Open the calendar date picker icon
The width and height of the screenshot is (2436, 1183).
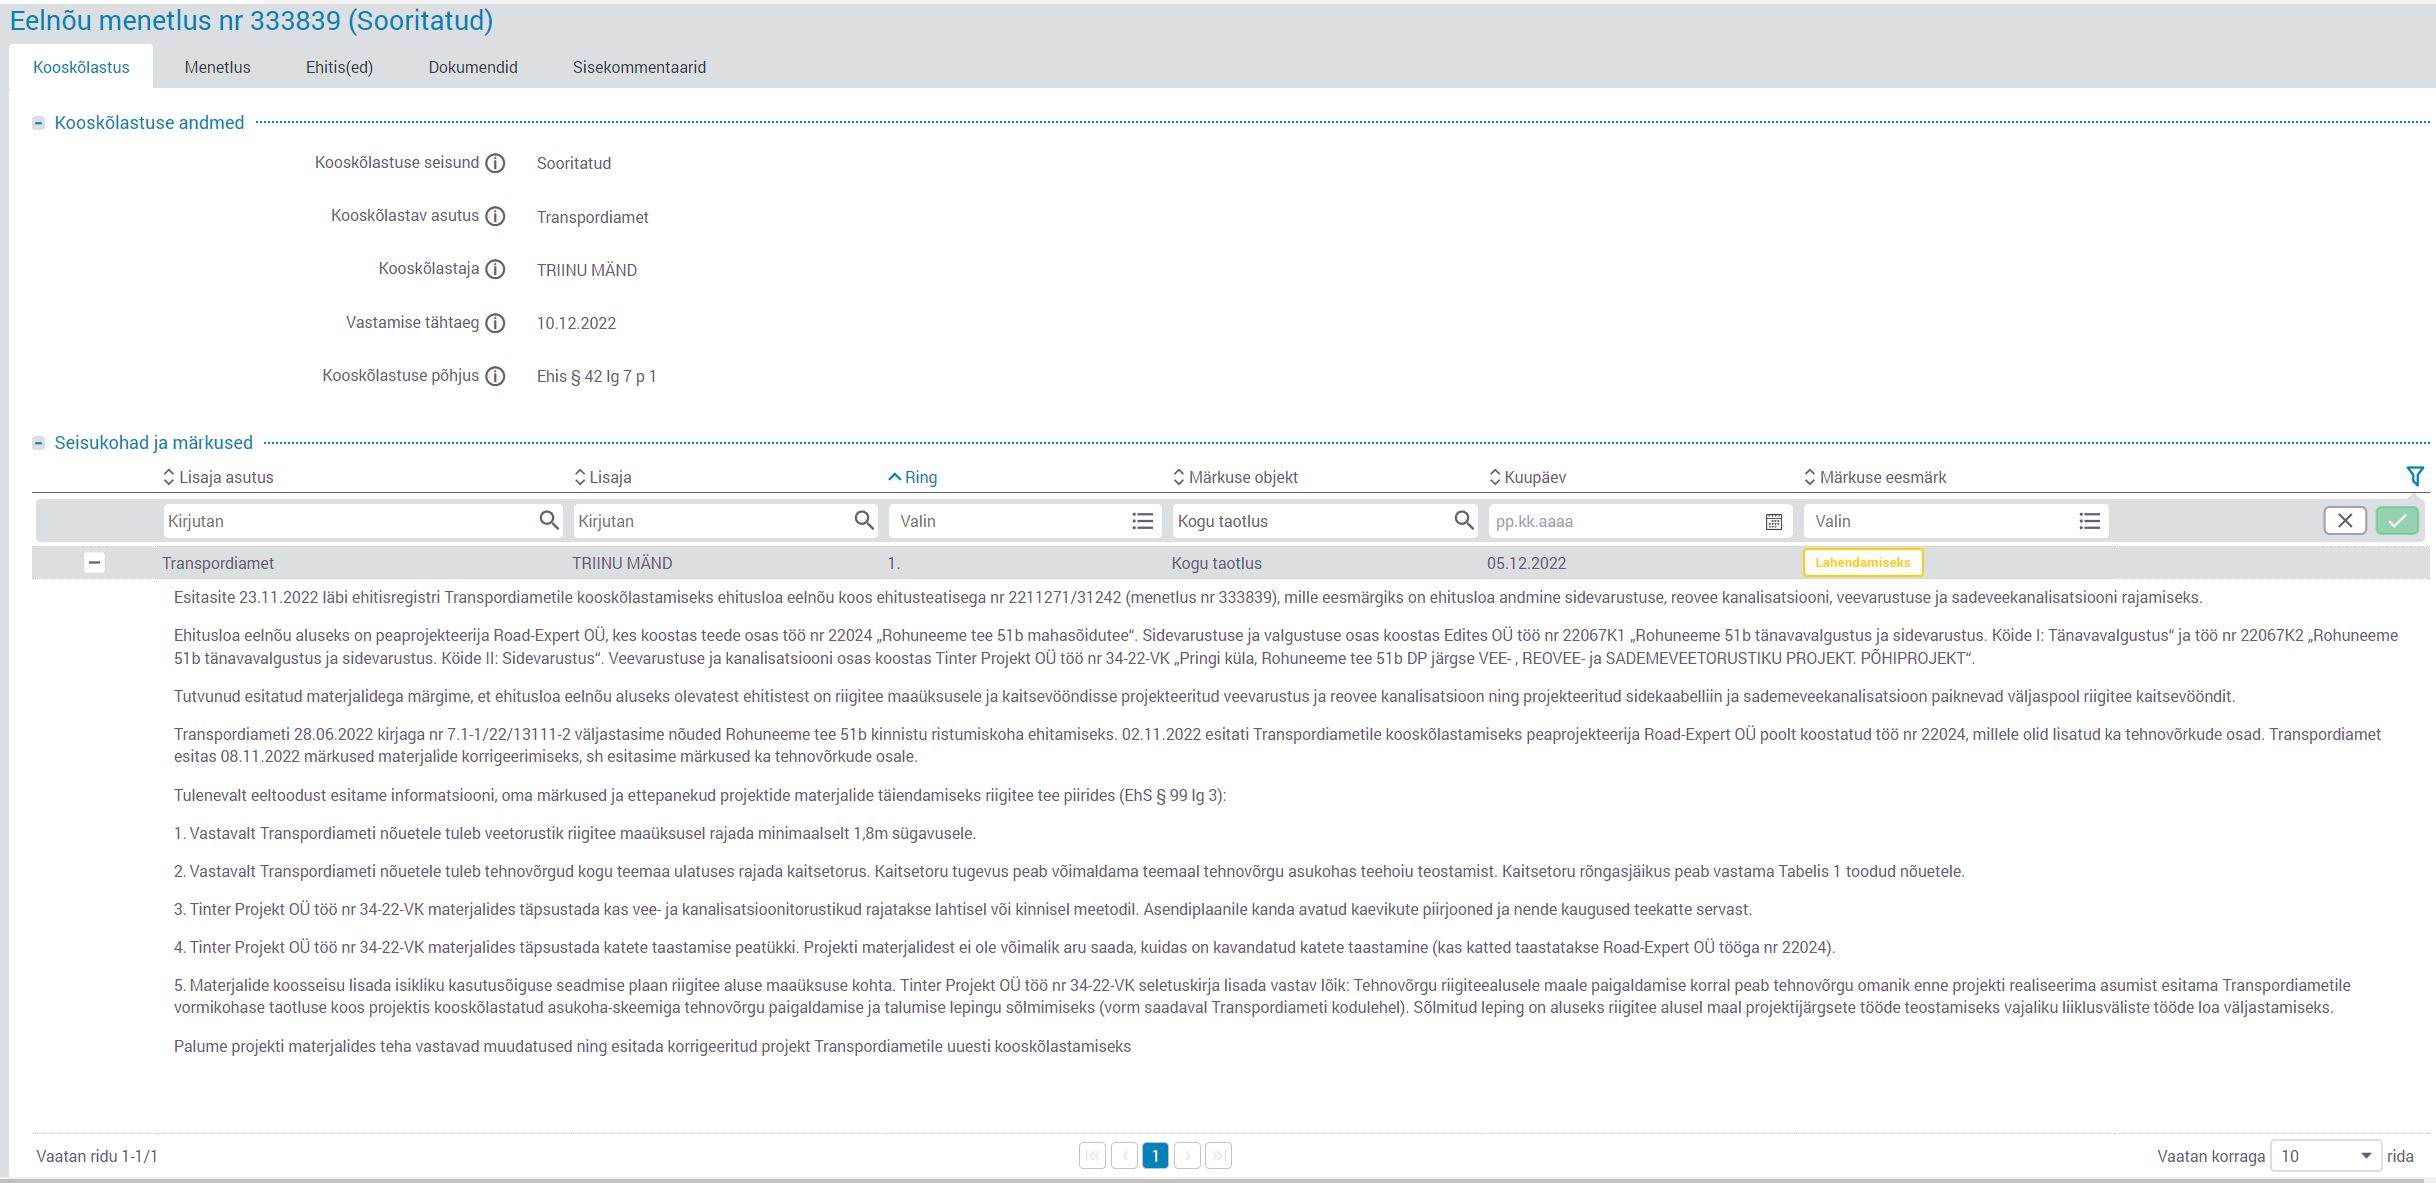coord(1774,521)
